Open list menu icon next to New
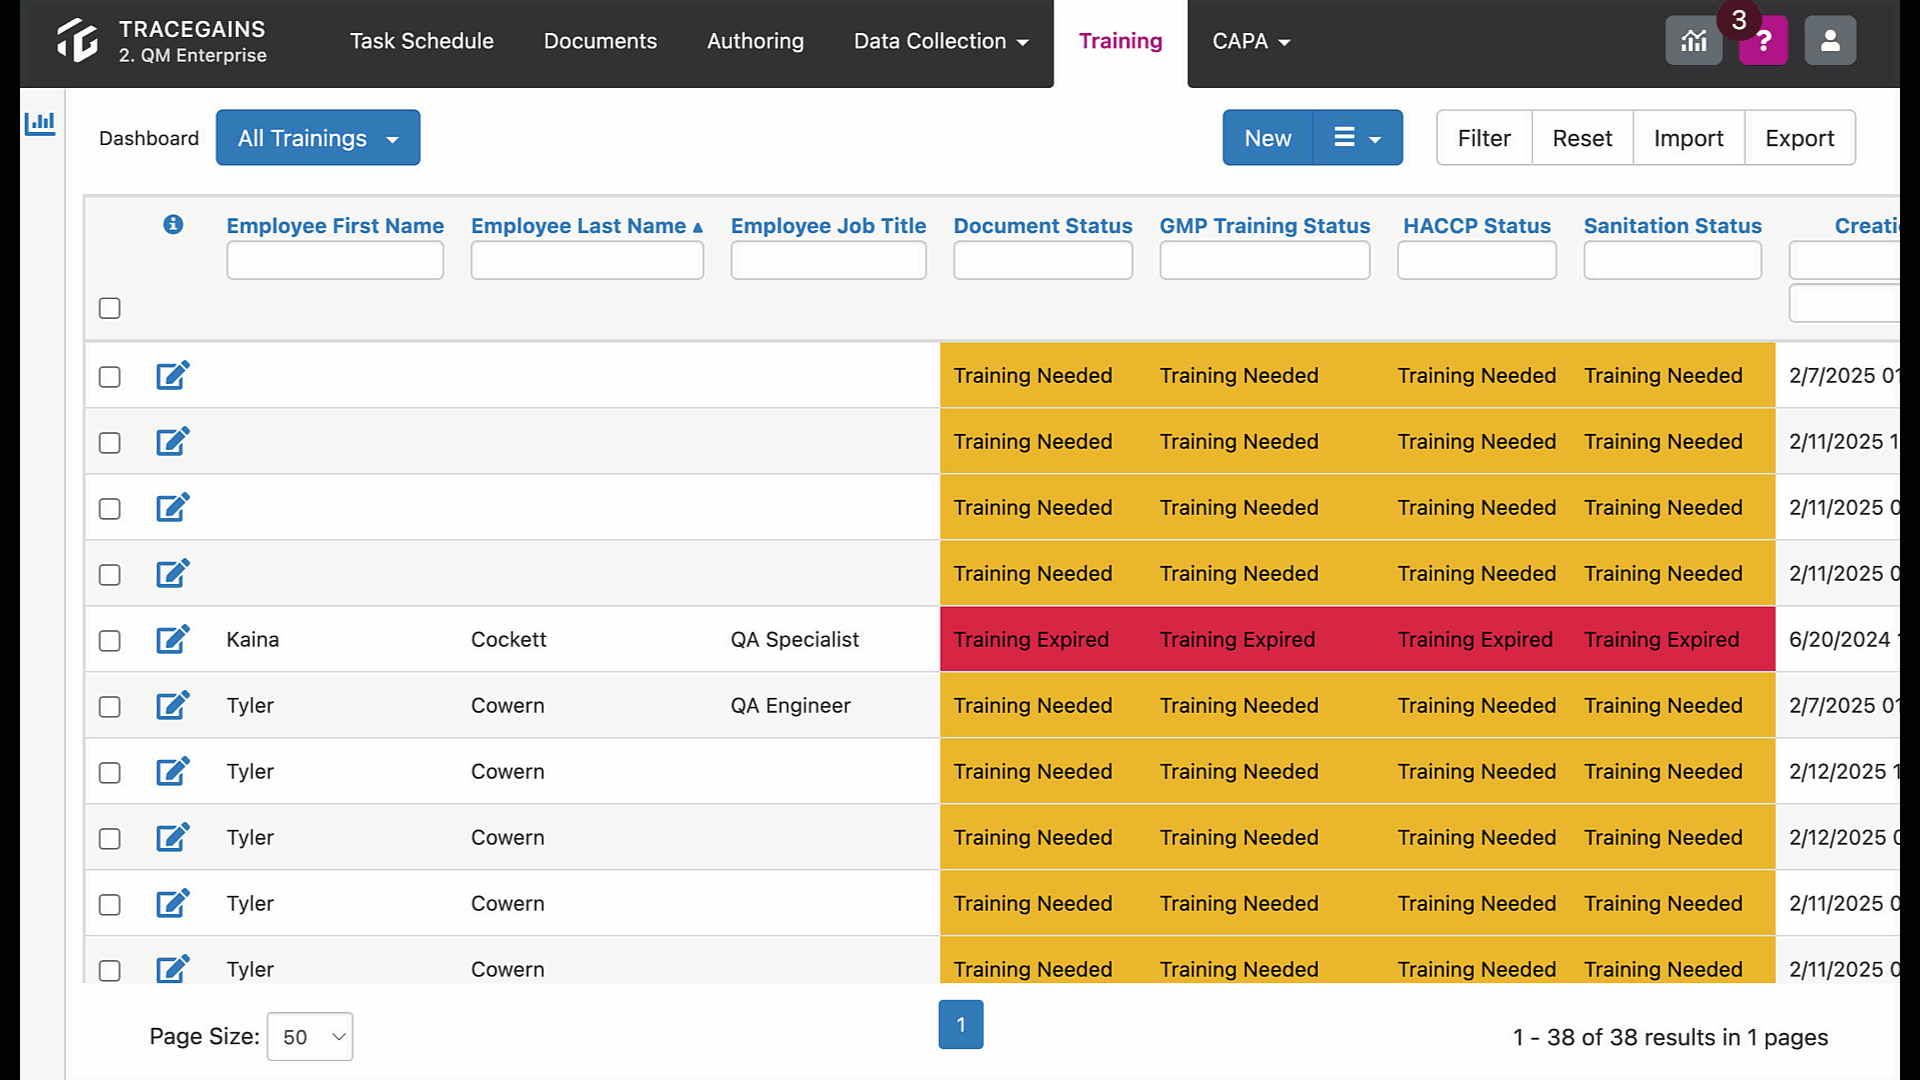Viewport: 1920px width, 1080px height. tap(1357, 138)
